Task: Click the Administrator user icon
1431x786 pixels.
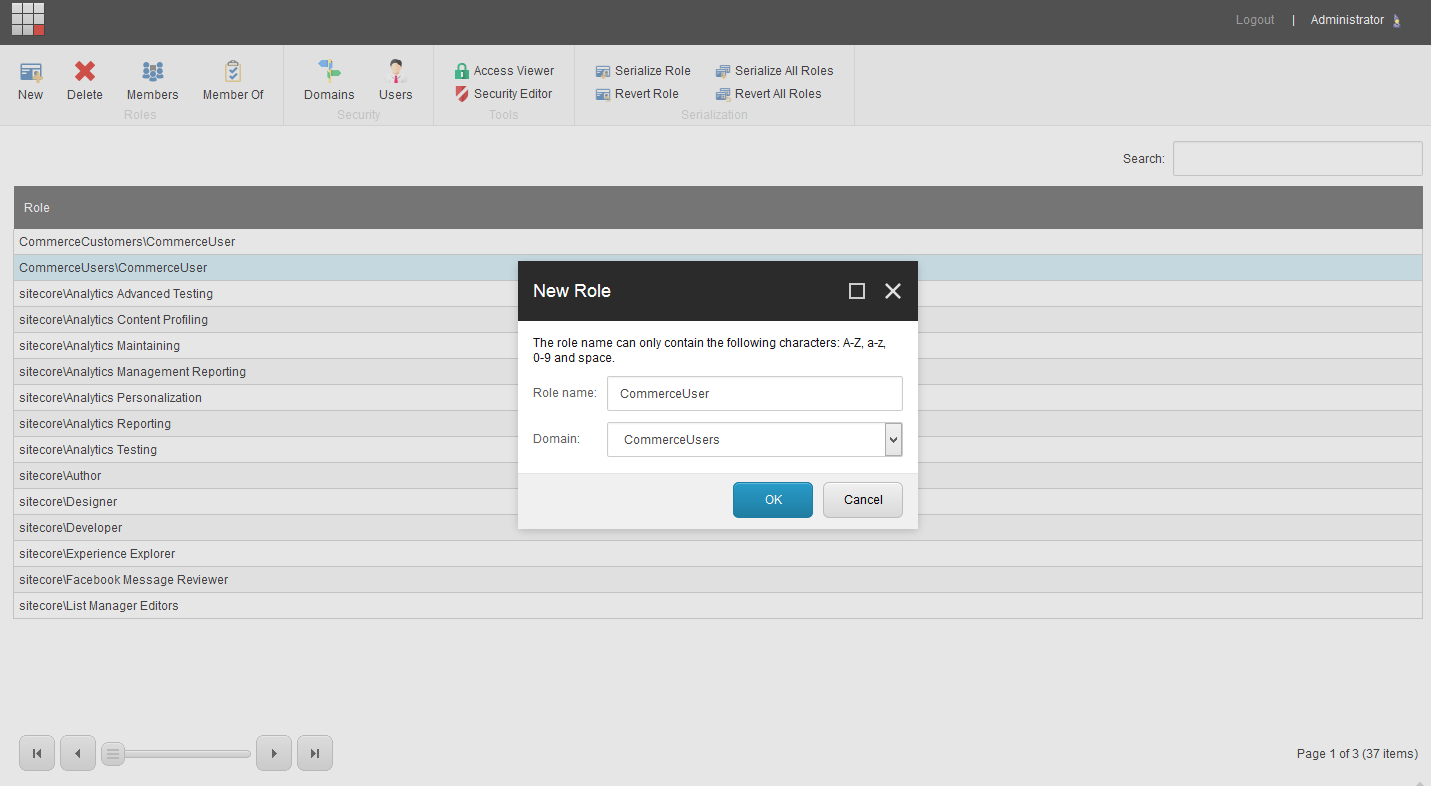Action: tap(1396, 20)
